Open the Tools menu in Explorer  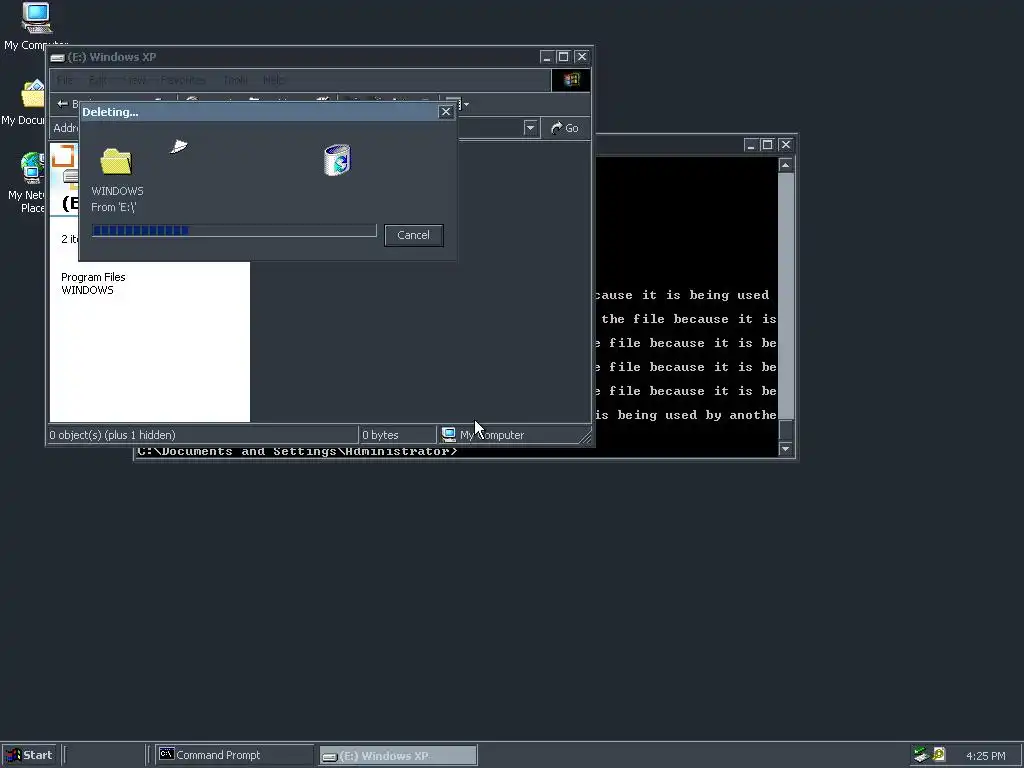[235, 80]
